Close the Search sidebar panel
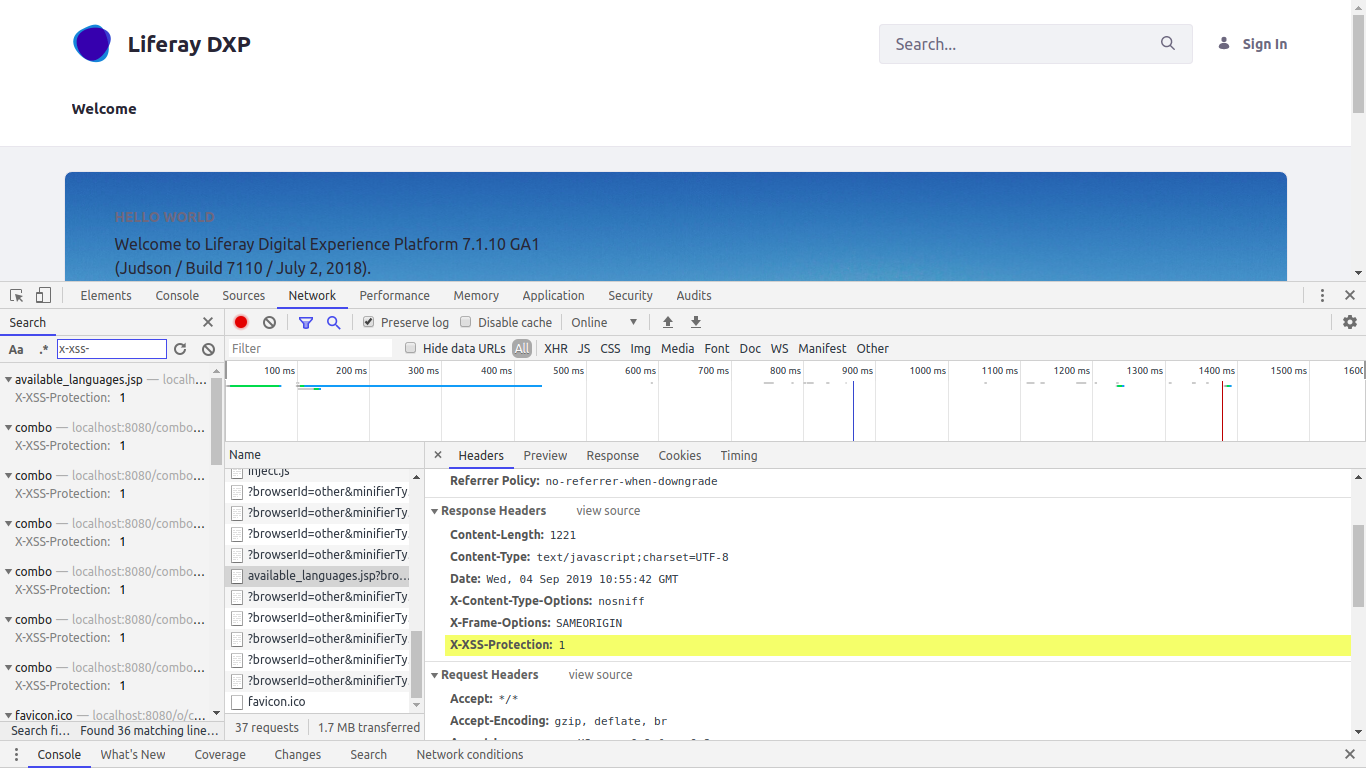The width and height of the screenshot is (1366, 768). pyautogui.click(x=208, y=322)
